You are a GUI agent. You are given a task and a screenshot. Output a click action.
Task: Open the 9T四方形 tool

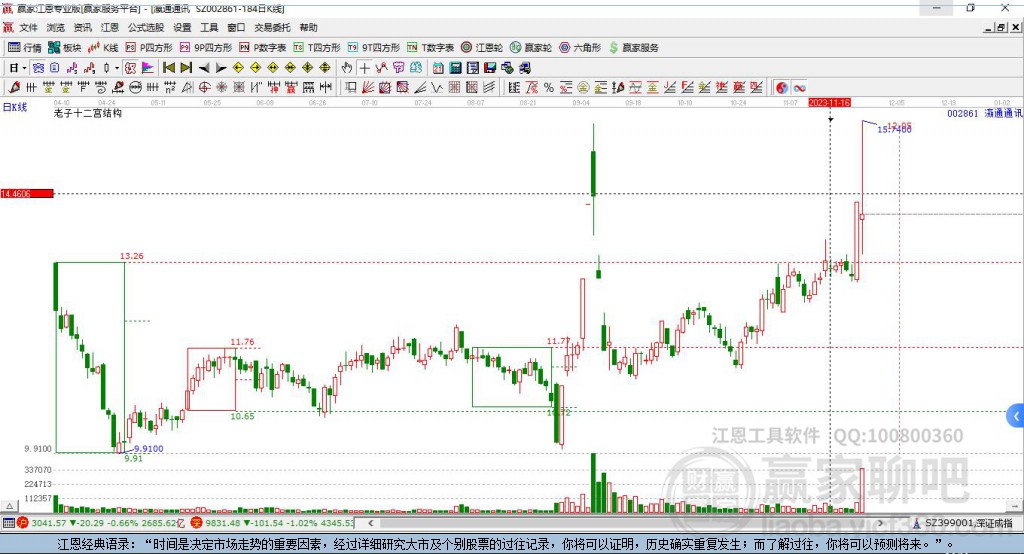click(x=374, y=48)
